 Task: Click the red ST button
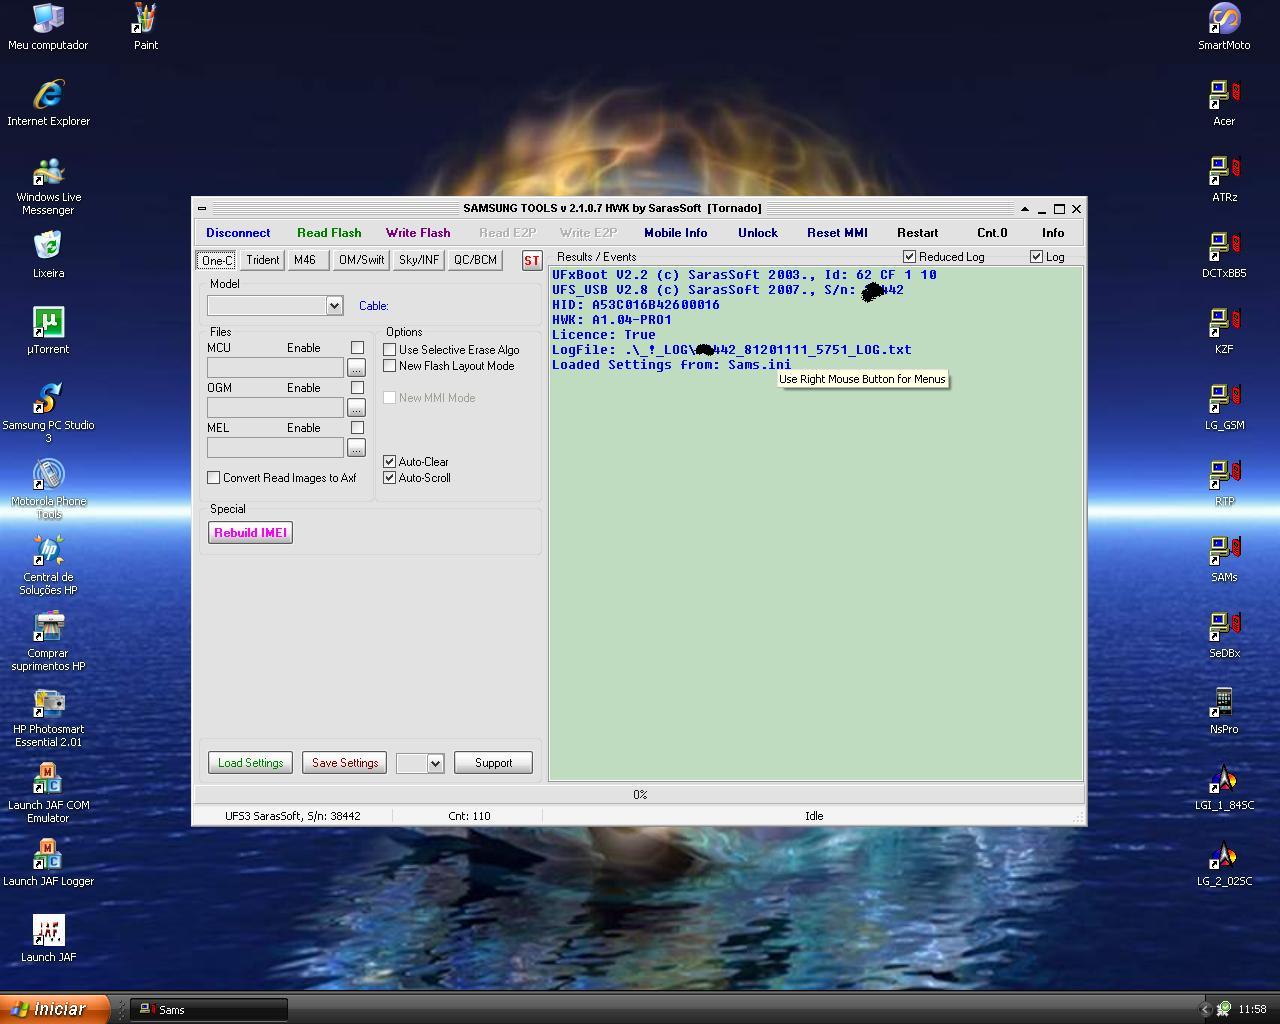pos(532,260)
